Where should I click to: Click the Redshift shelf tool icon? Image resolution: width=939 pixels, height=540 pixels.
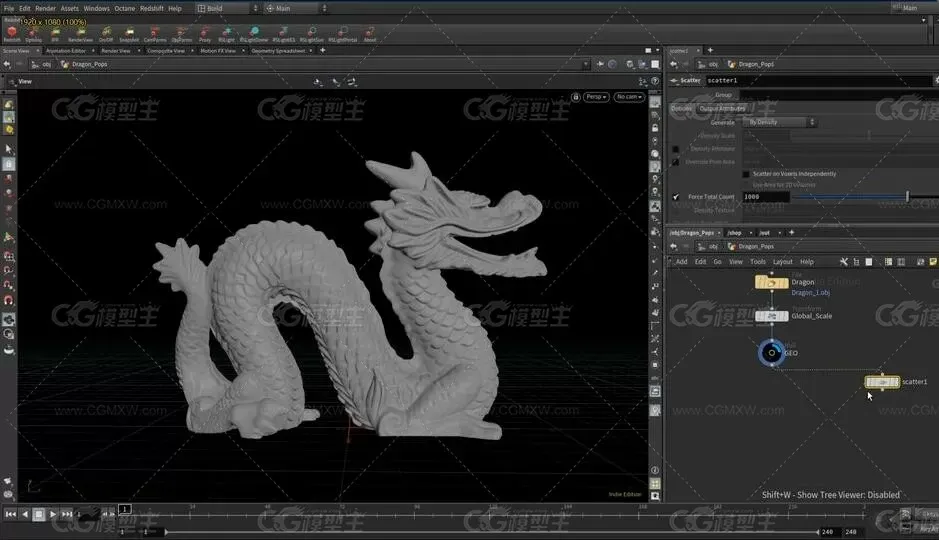click(11, 32)
